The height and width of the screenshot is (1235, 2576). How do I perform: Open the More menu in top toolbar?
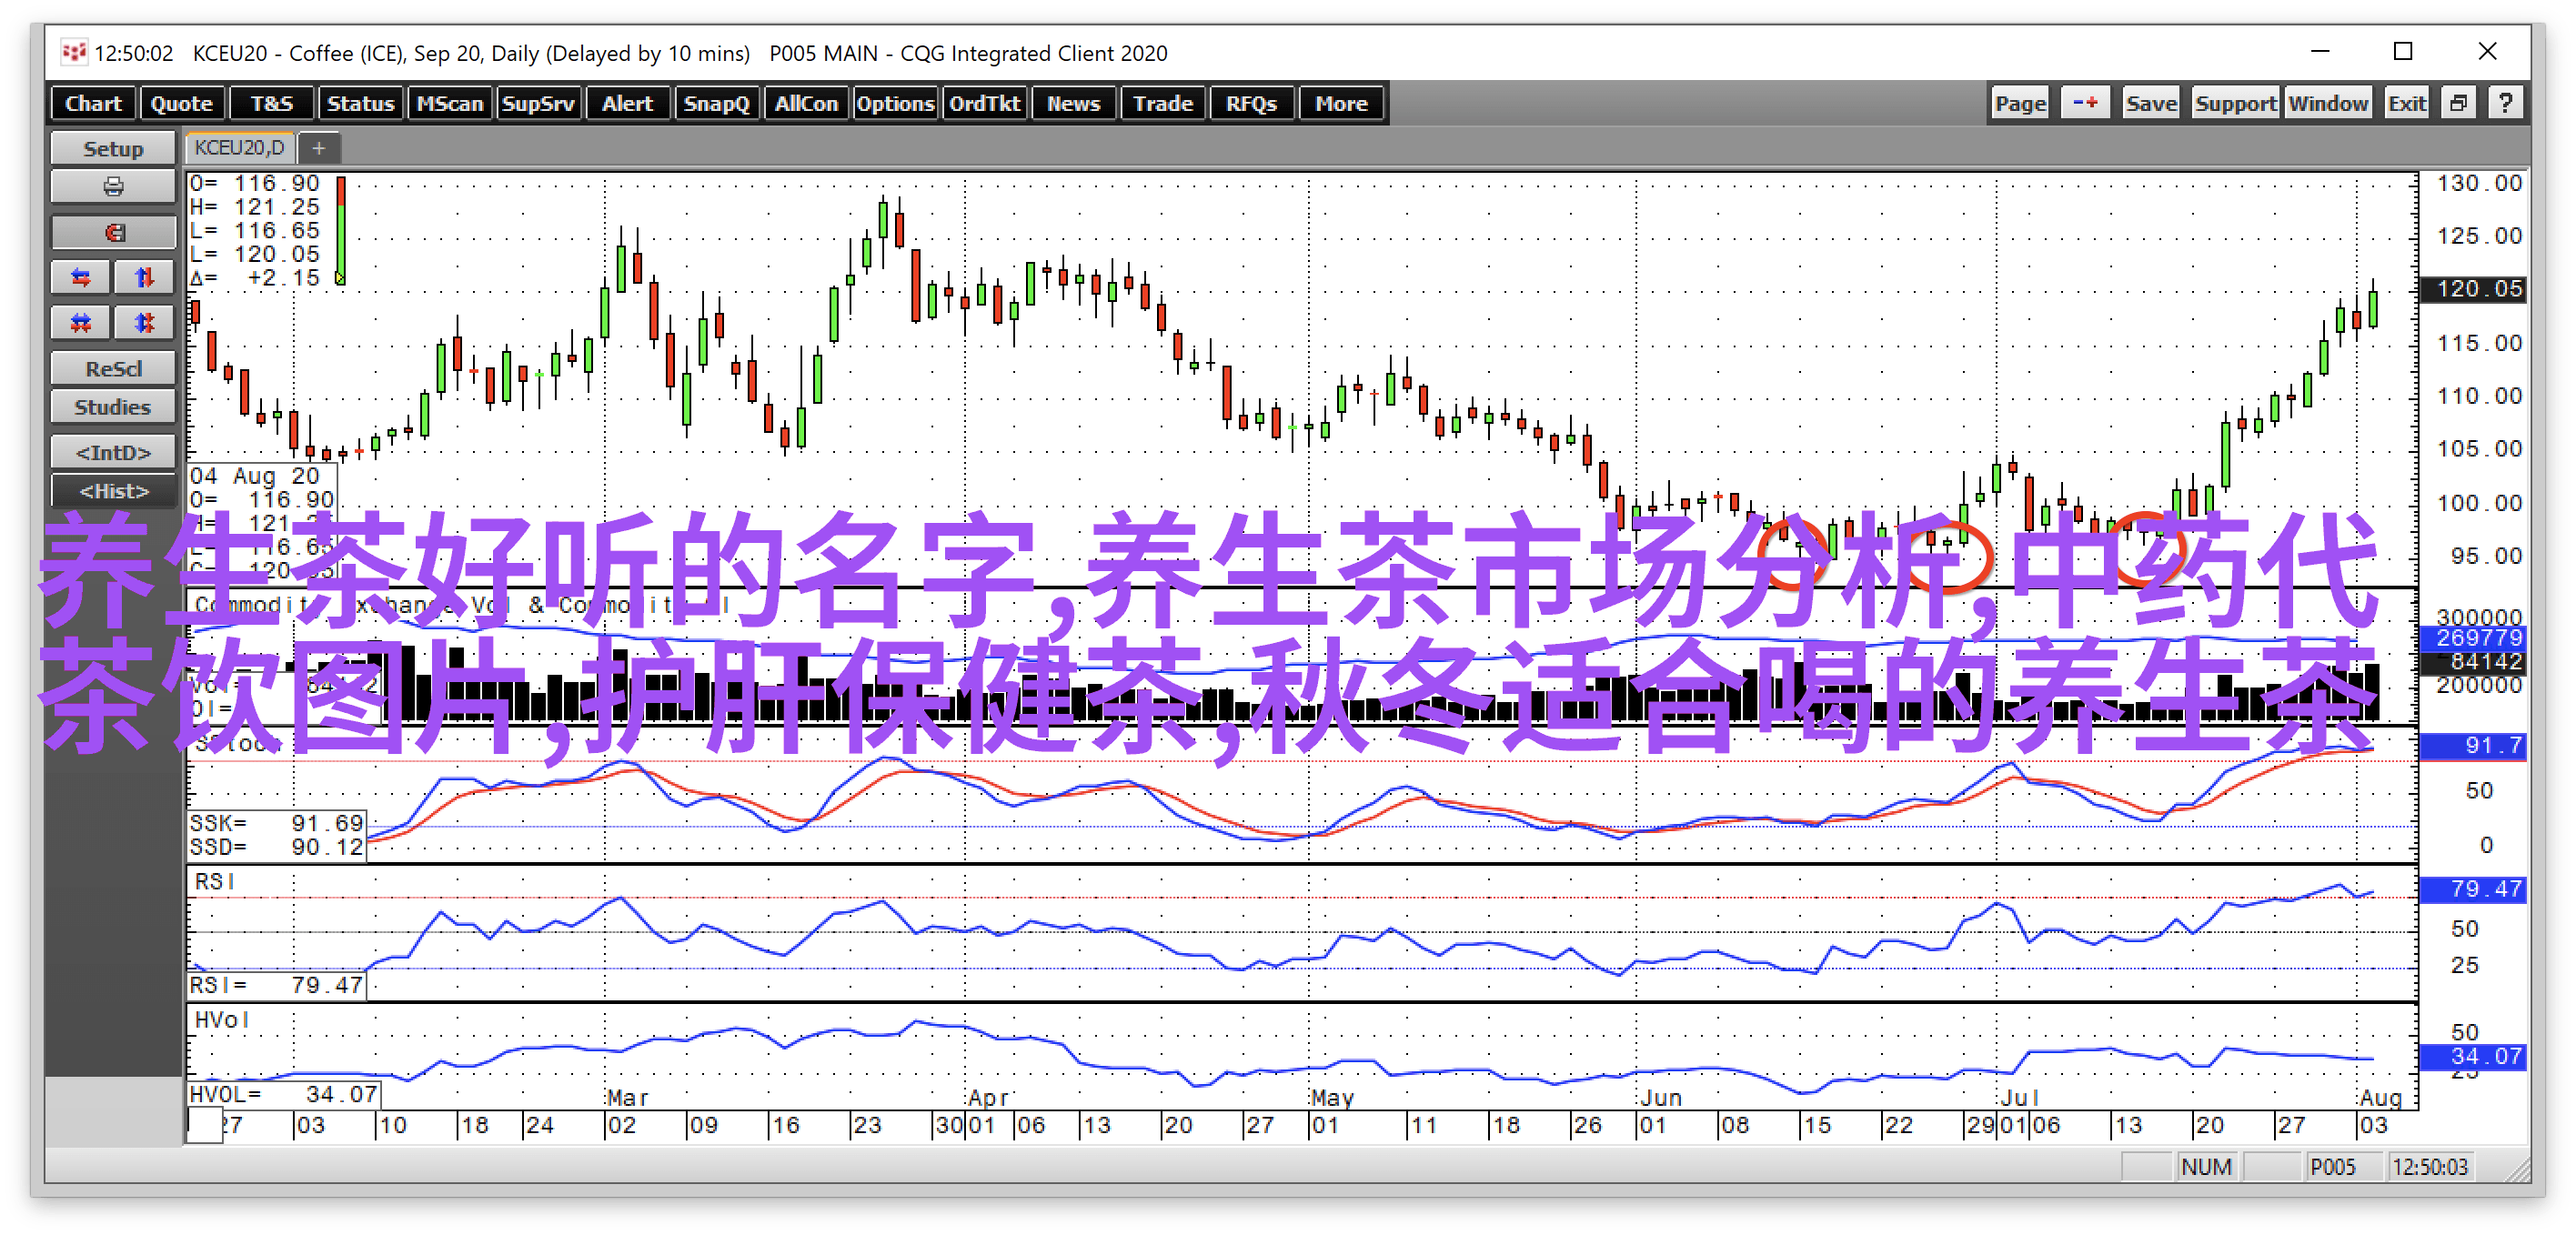pos(1340,103)
